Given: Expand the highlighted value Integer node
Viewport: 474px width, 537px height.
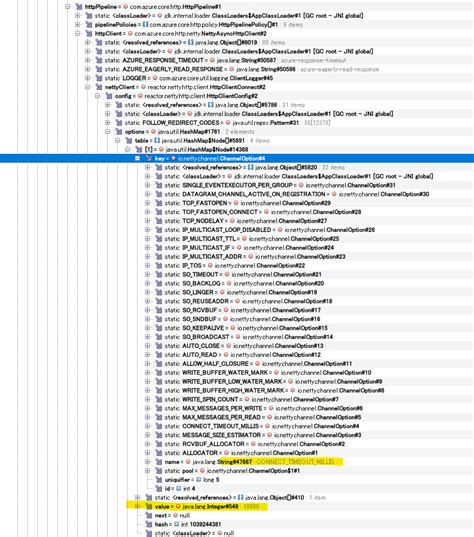Looking at the screenshot, I should [137, 506].
